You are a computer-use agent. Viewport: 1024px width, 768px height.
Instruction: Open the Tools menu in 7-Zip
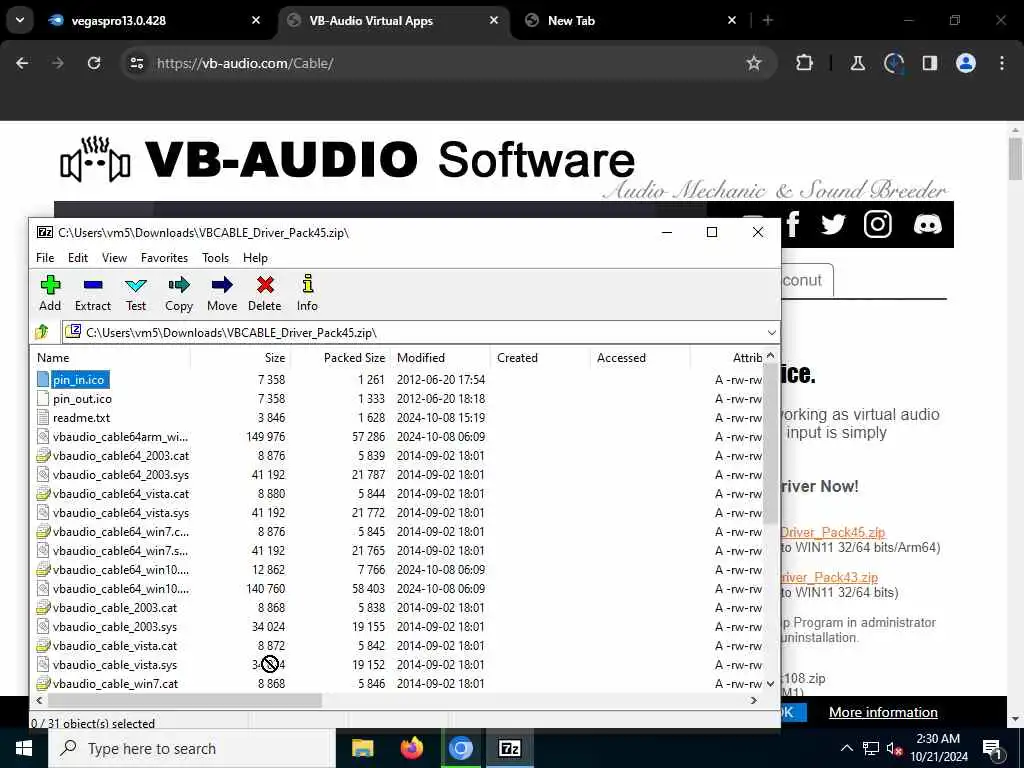pyautogui.click(x=216, y=258)
